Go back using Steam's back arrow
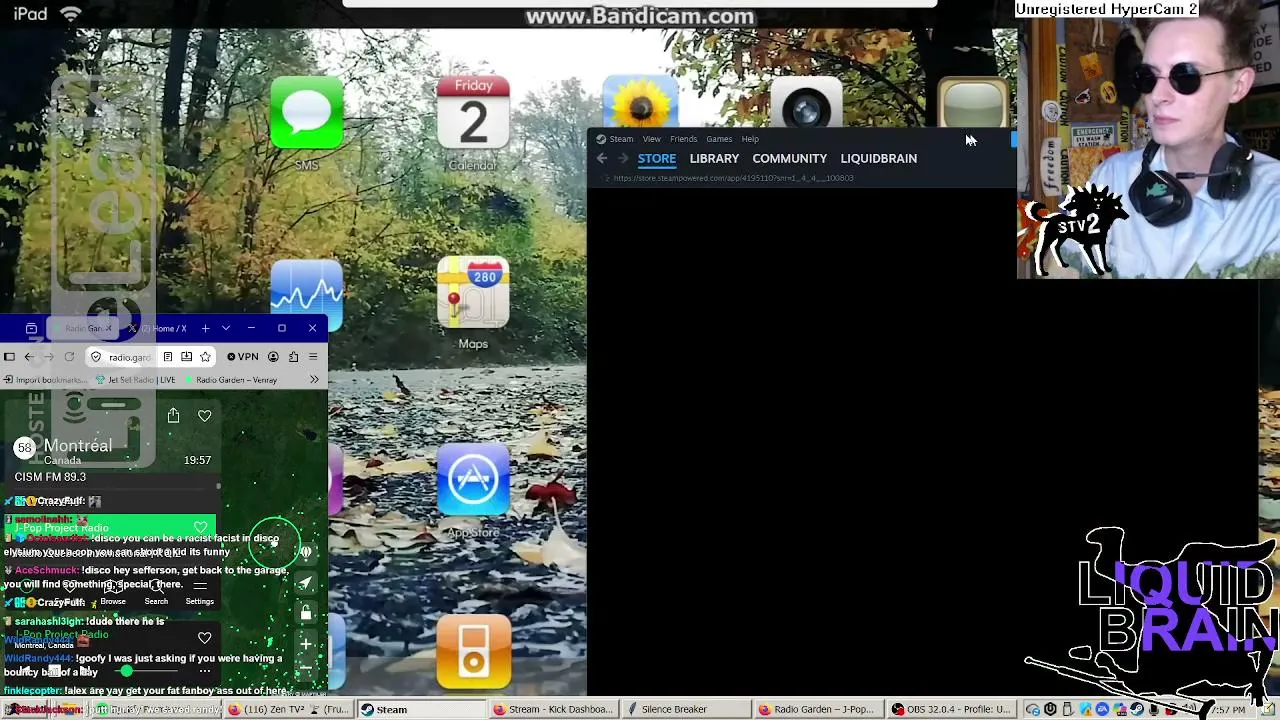This screenshot has width=1280, height=720. pyautogui.click(x=601, y=158)
